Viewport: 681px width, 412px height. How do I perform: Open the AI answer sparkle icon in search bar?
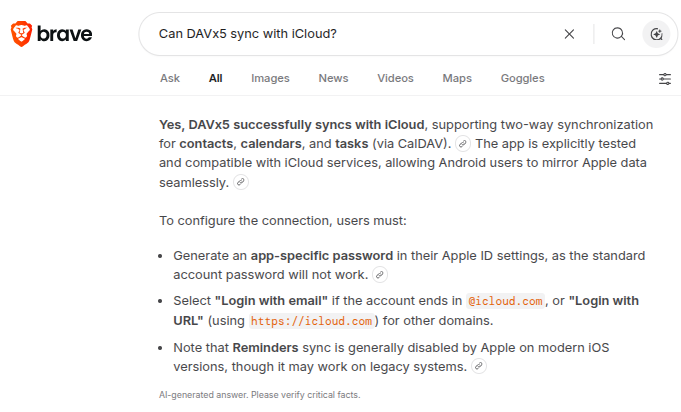[x=656, y=34]
